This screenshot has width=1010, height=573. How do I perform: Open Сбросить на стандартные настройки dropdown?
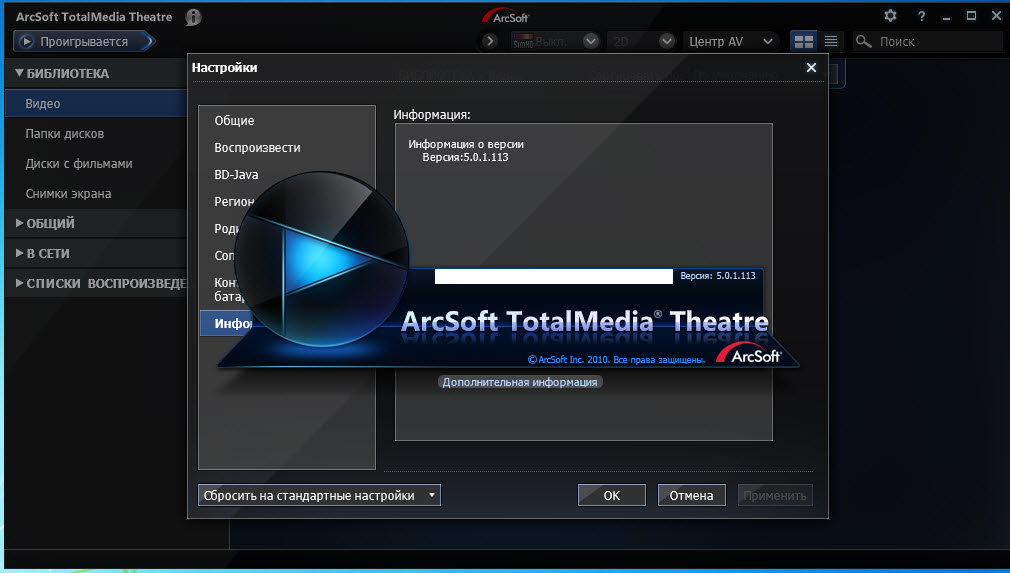pyautogui.click(x=319, y=496)
